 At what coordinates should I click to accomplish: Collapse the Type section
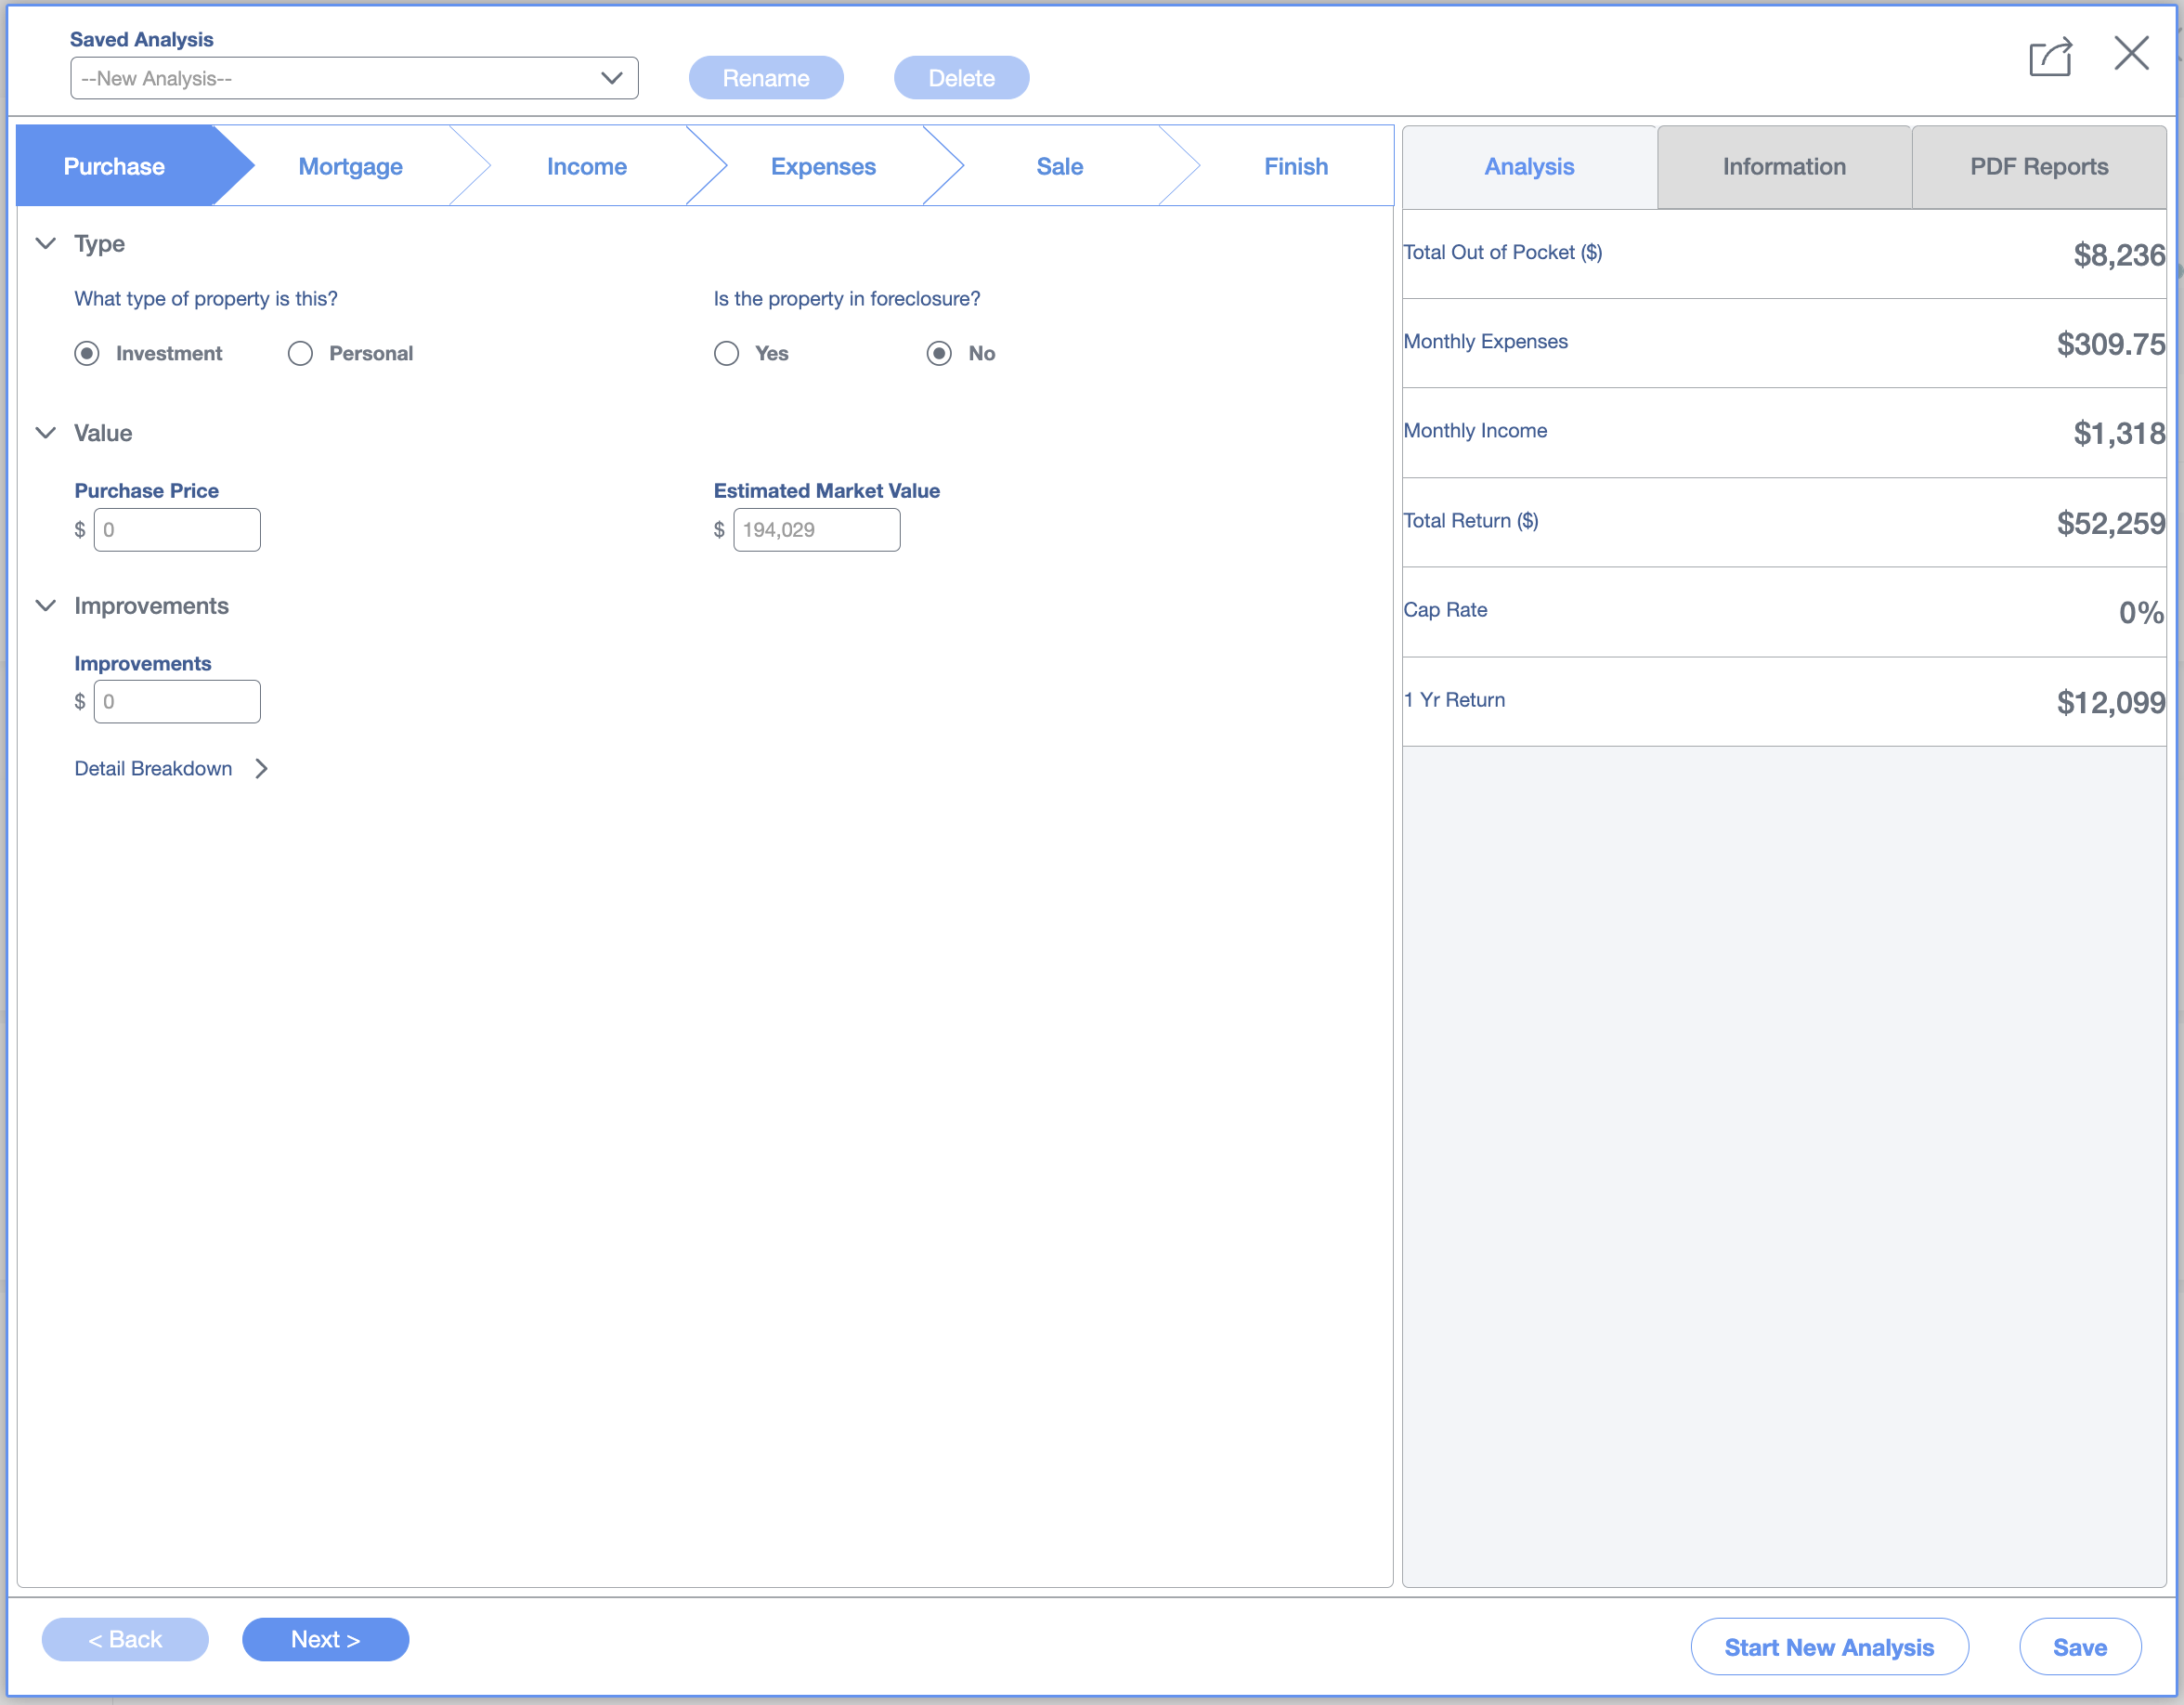(x=45, y=243)
